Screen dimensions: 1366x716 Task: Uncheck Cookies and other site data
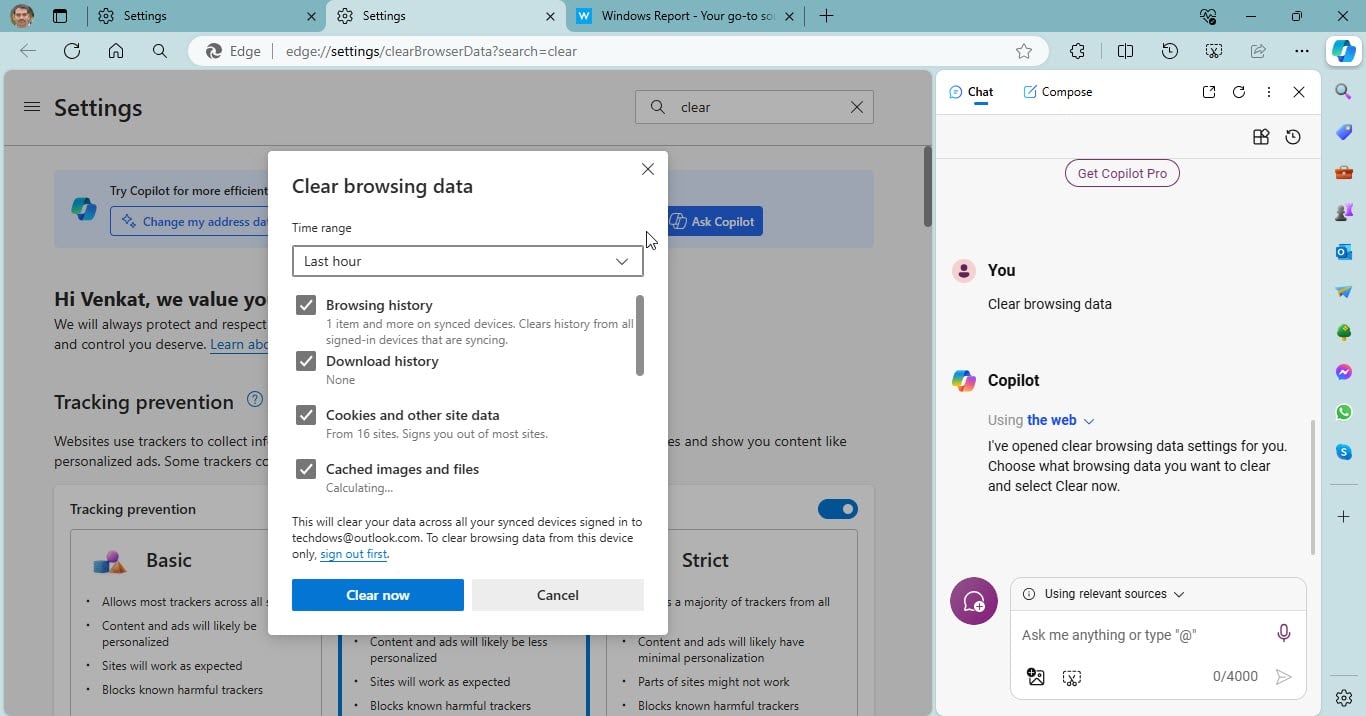[306, 415]
